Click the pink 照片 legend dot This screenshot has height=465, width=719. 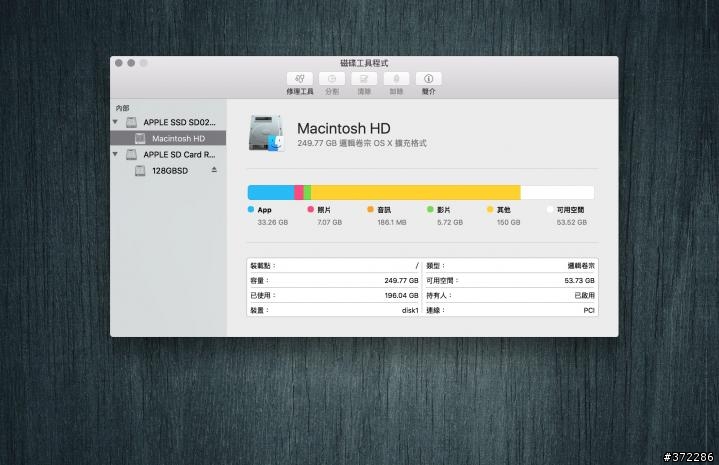pos(310,209)
